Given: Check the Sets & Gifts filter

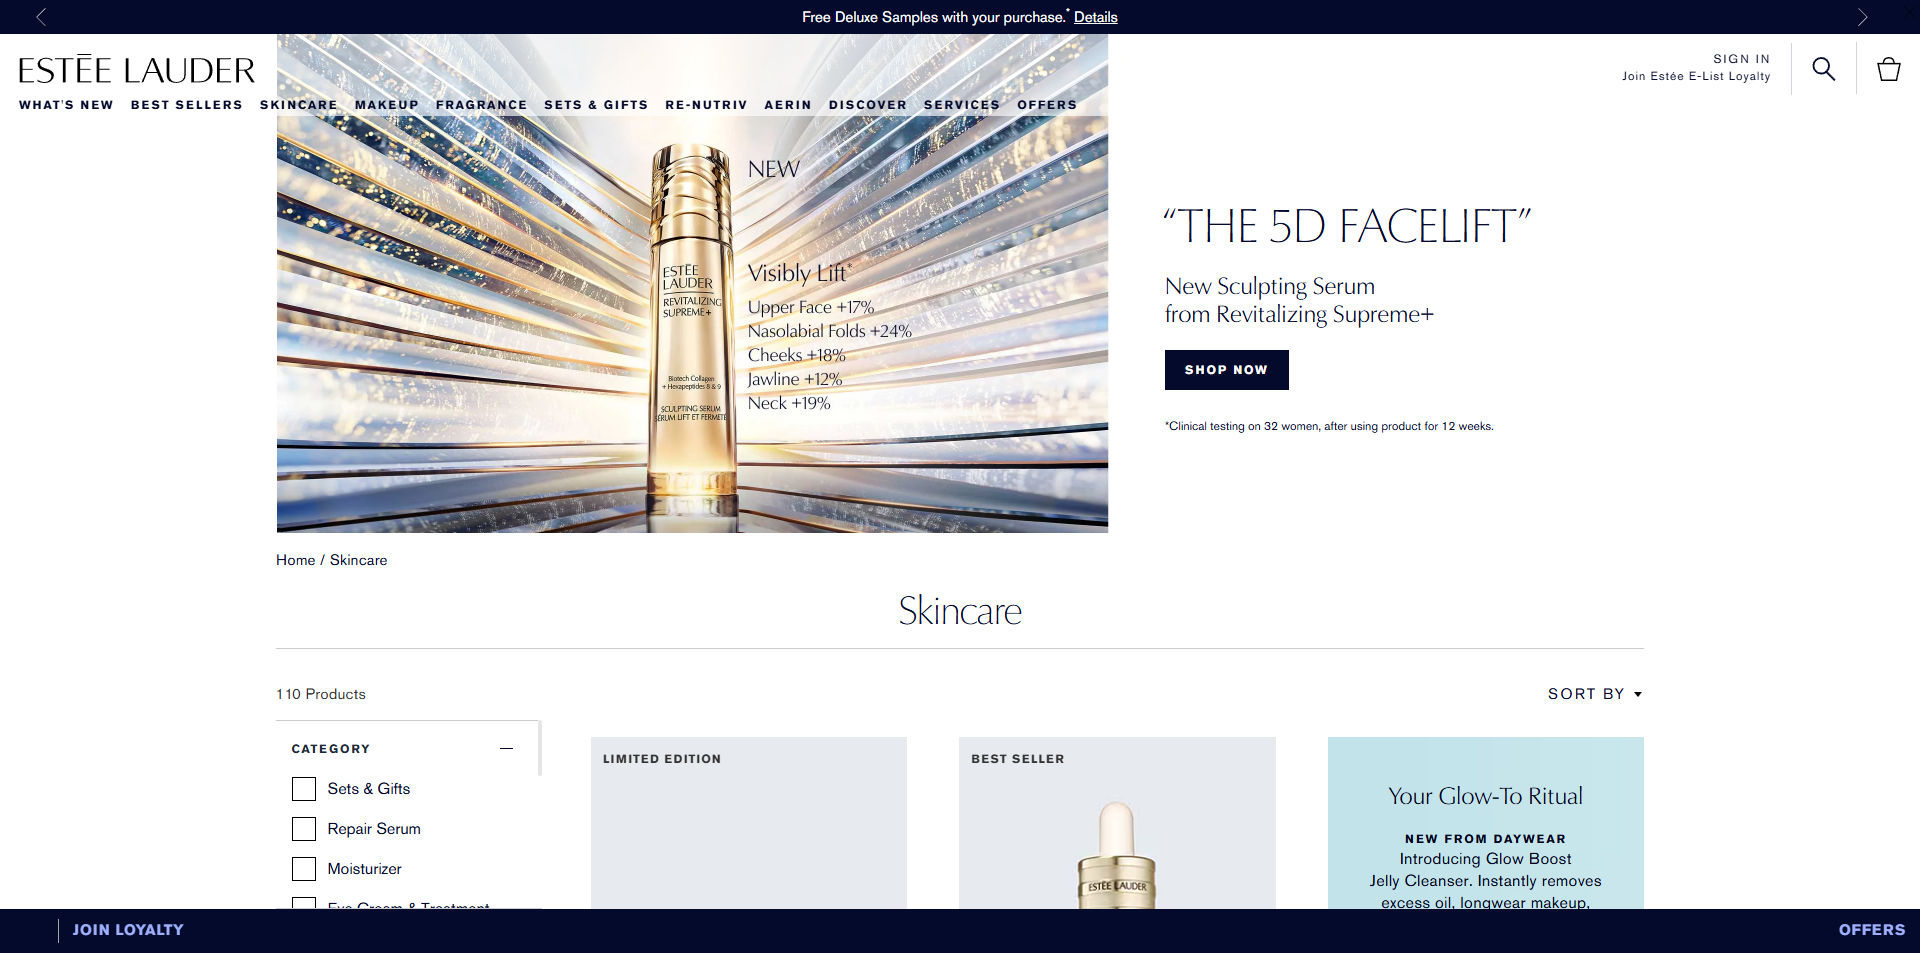Looking at the screenshot, I should click(x=304, y=789).
